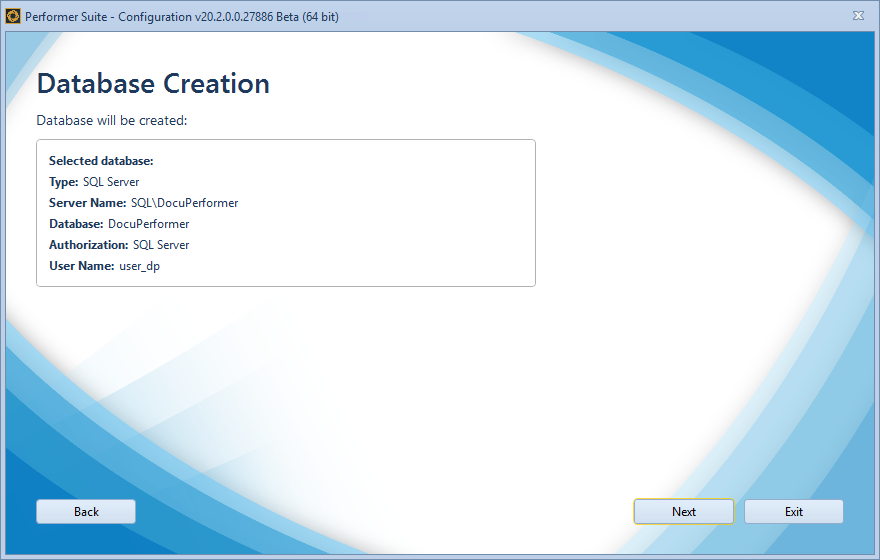This screenshot has height=560, width=880.
Task: Select the 'Selected database:' label
Action: (x=100, y=161)
